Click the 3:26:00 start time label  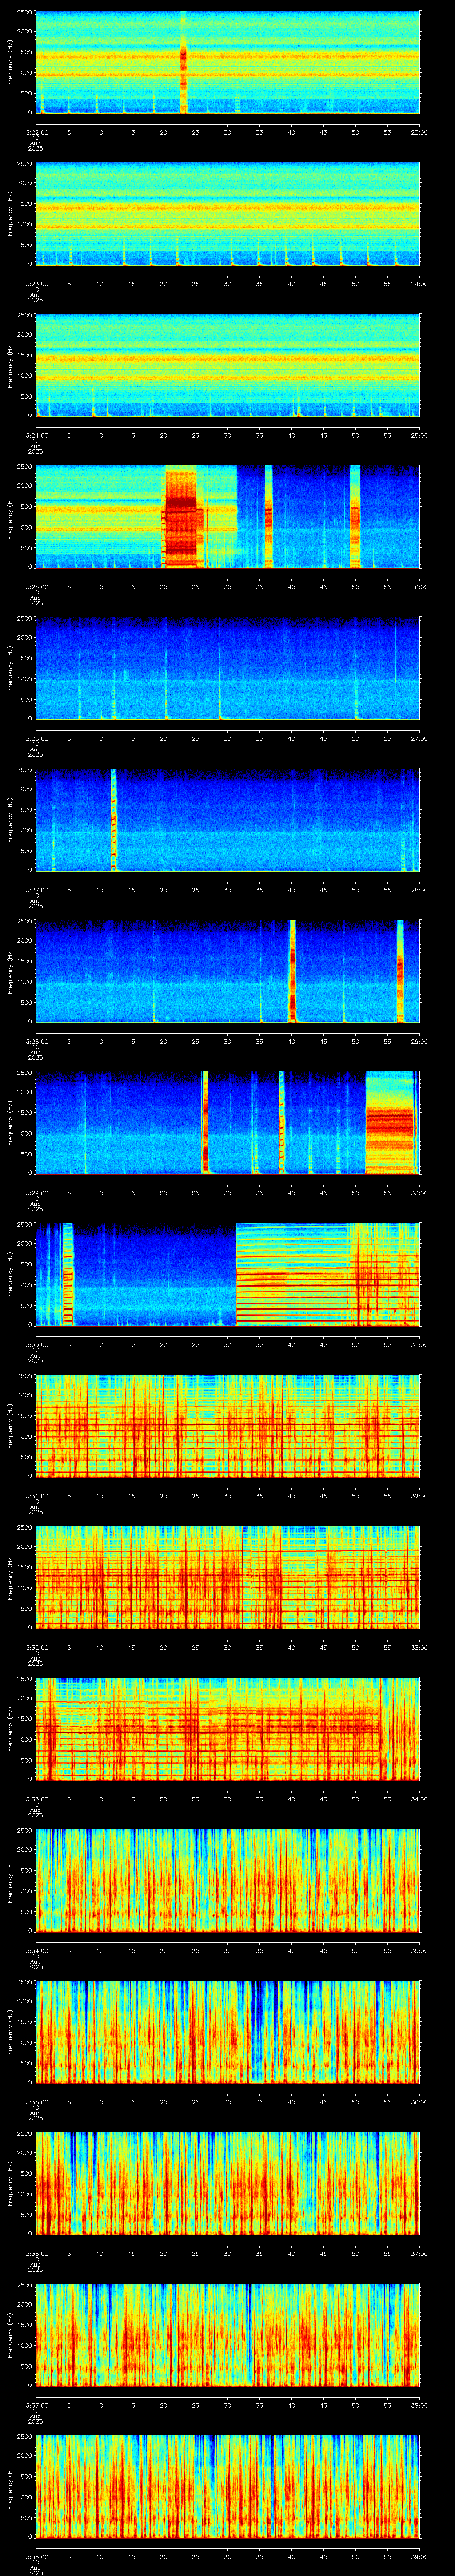[x=36, y=738]
